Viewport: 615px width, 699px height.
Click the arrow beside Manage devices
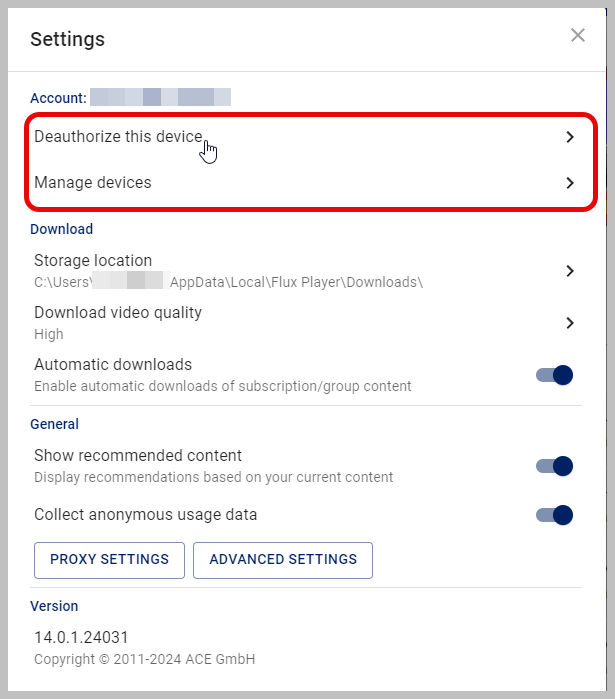[x=570, y=183]
